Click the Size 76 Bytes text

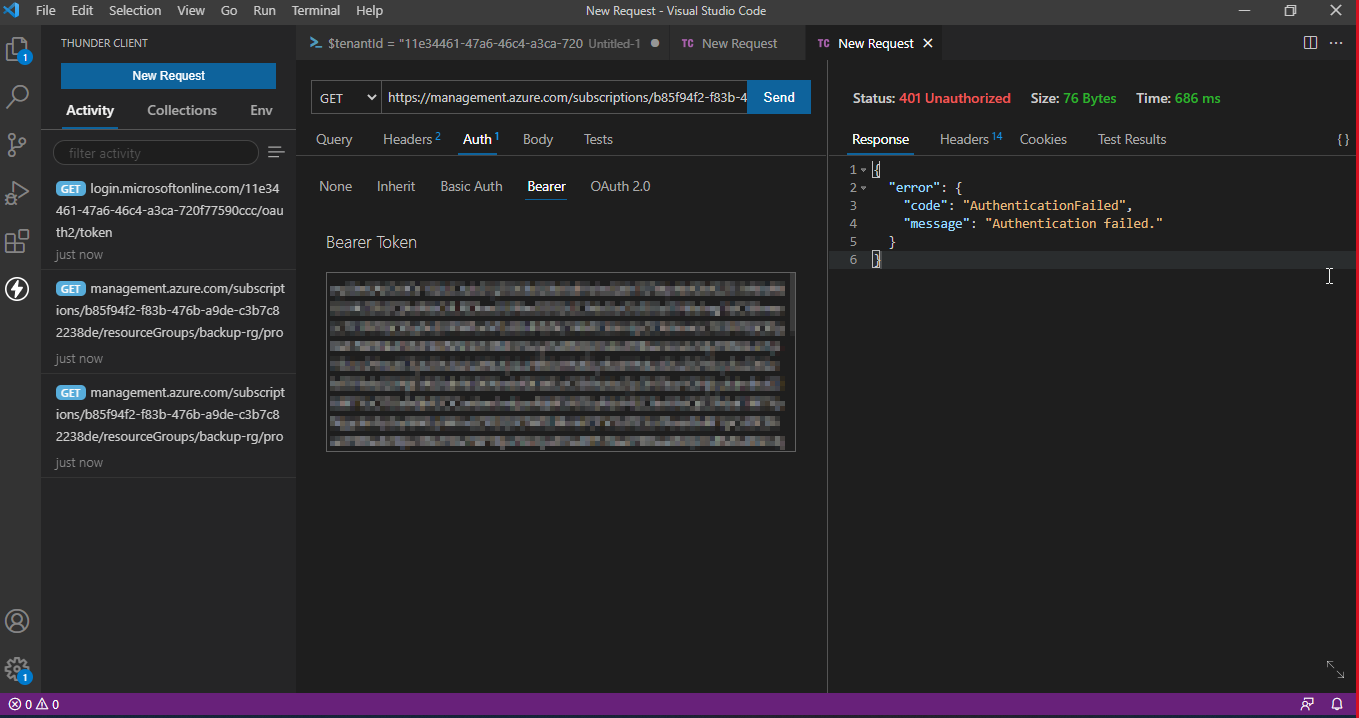tap(1073, 98)
